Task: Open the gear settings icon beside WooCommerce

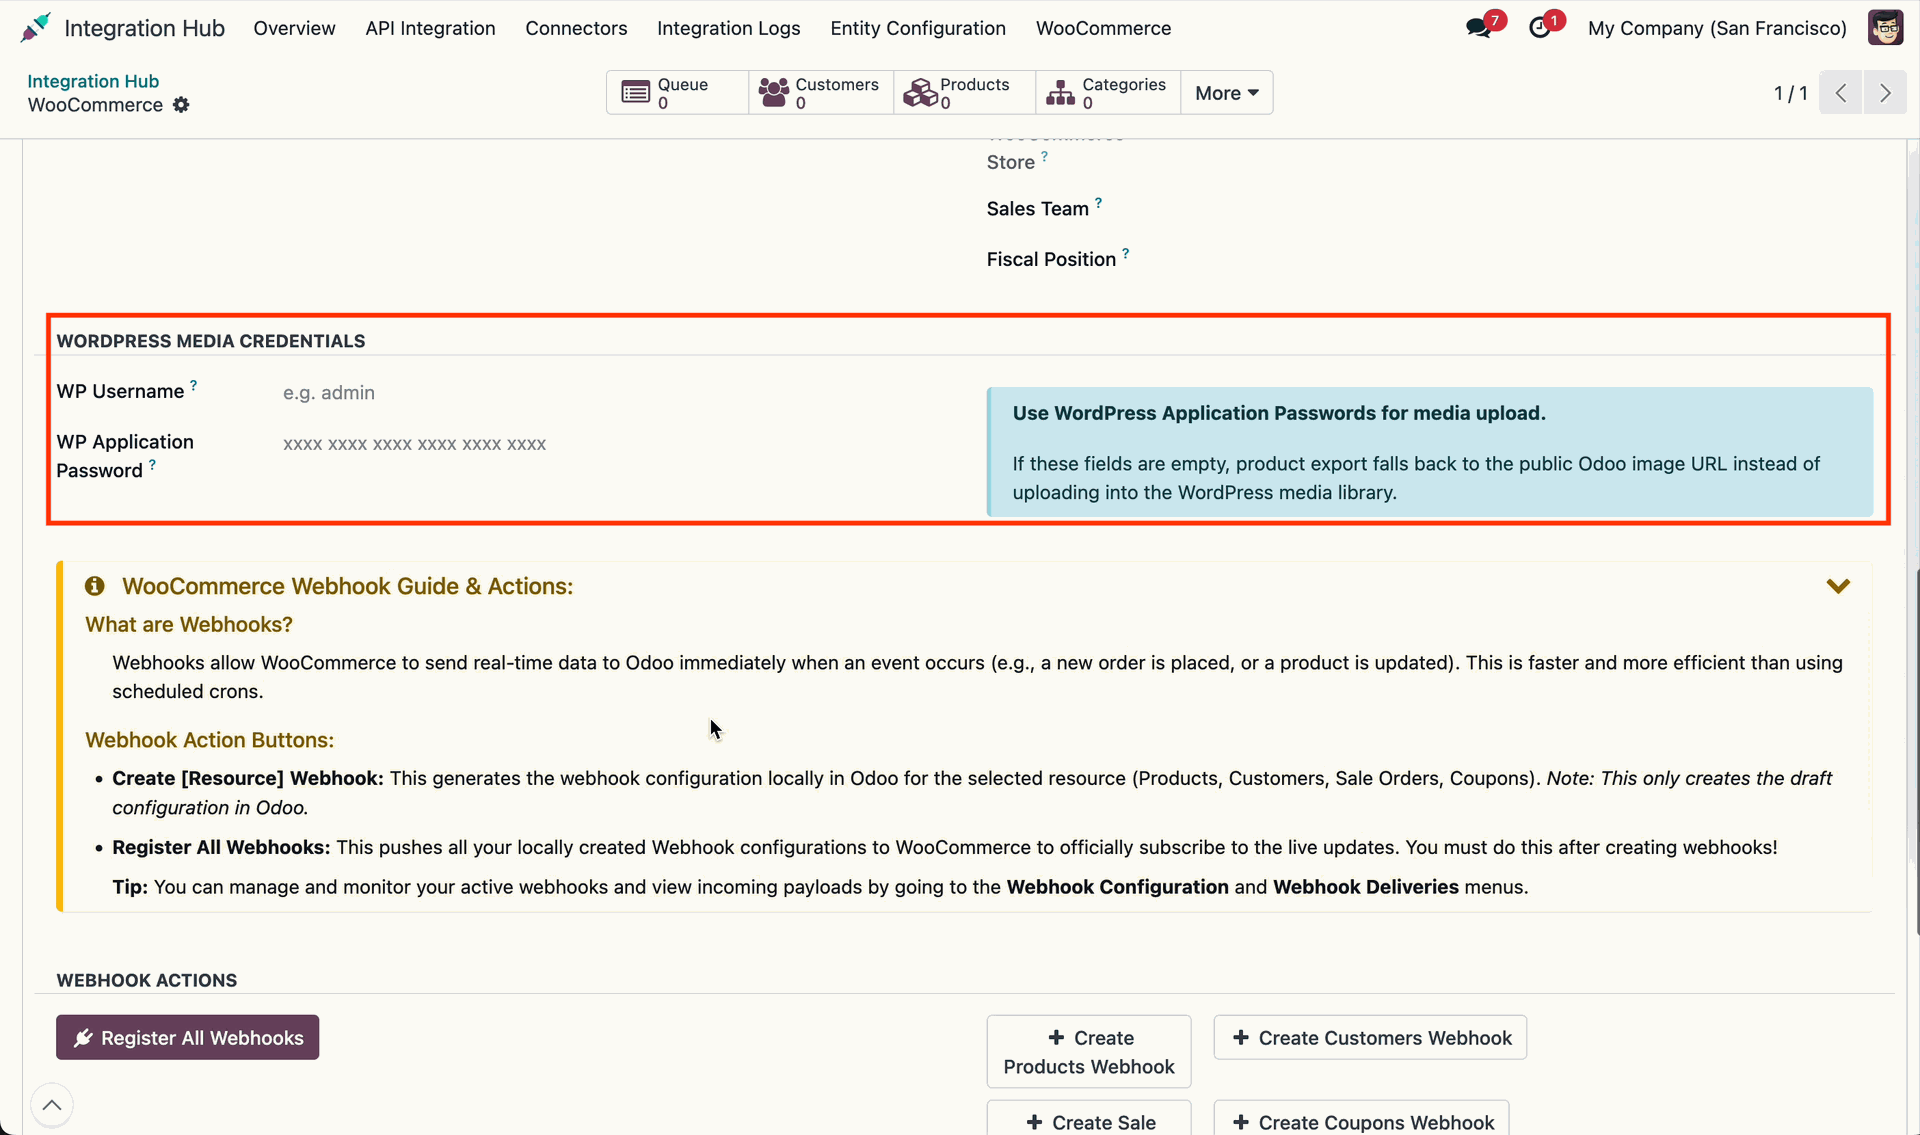Action: pyautogui.click(x=181, y=105)
